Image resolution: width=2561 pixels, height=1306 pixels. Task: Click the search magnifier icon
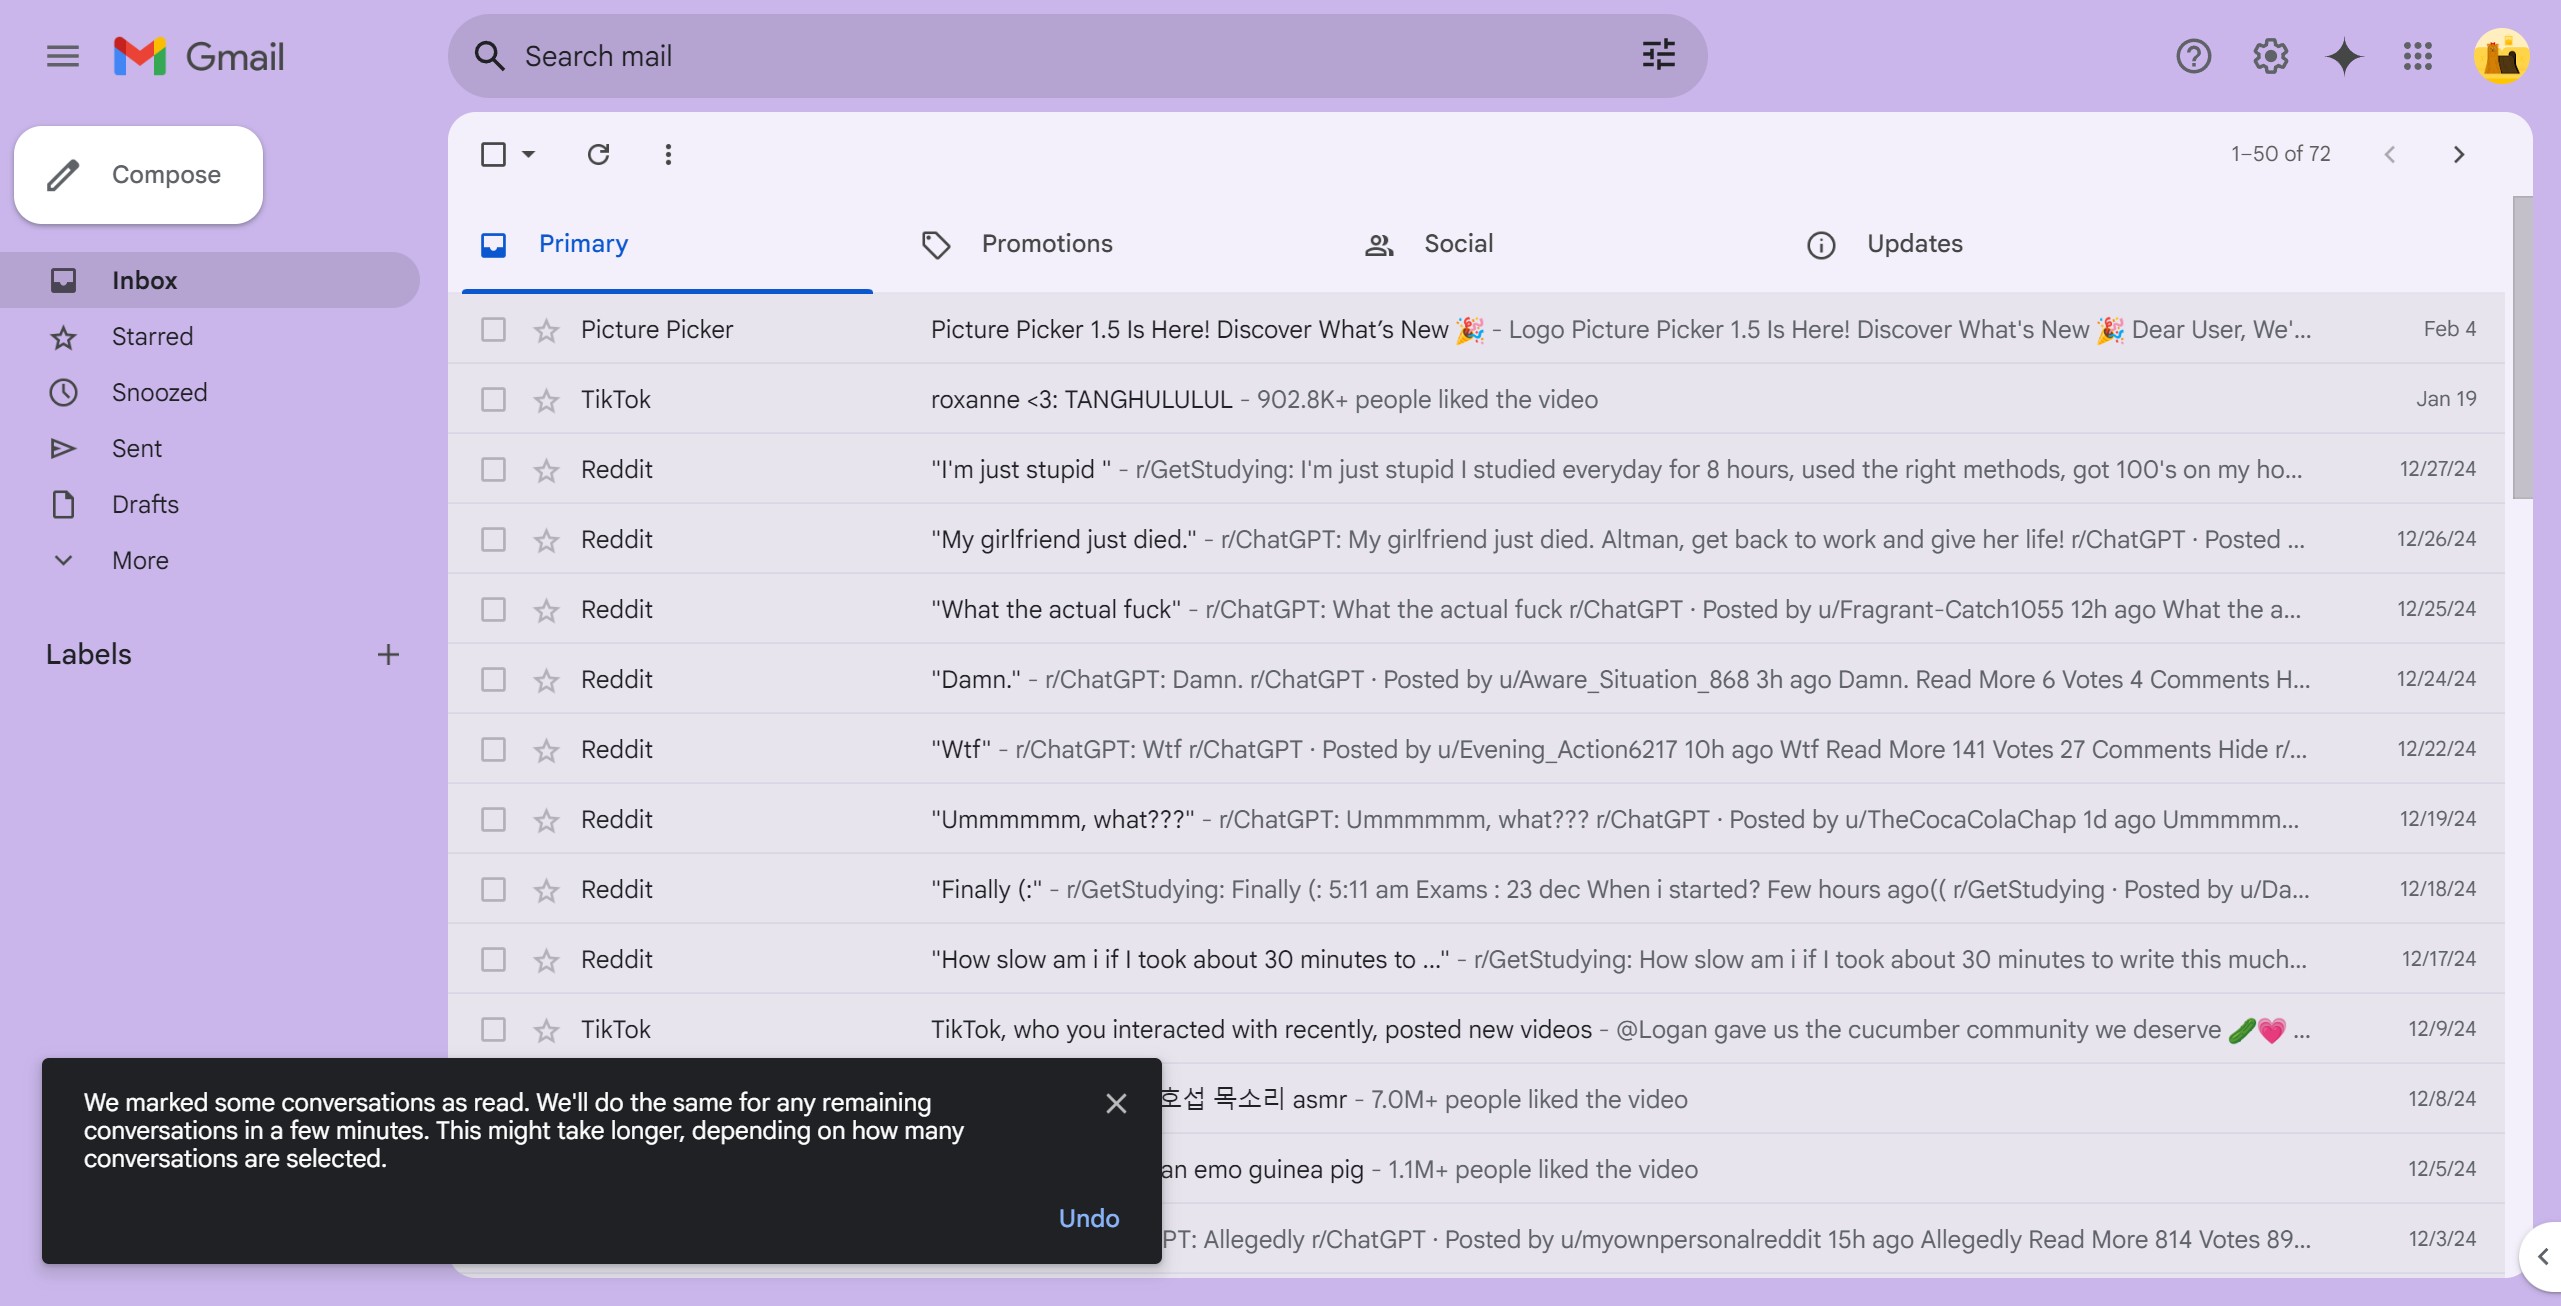pos(489,56)
